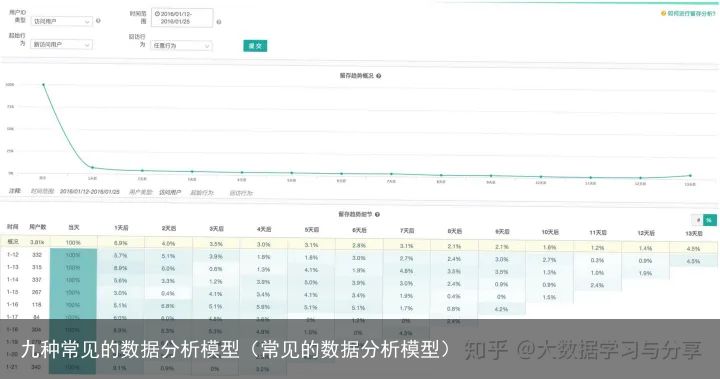
Task: Click the 1天后 column header
Action: (121, 228)
